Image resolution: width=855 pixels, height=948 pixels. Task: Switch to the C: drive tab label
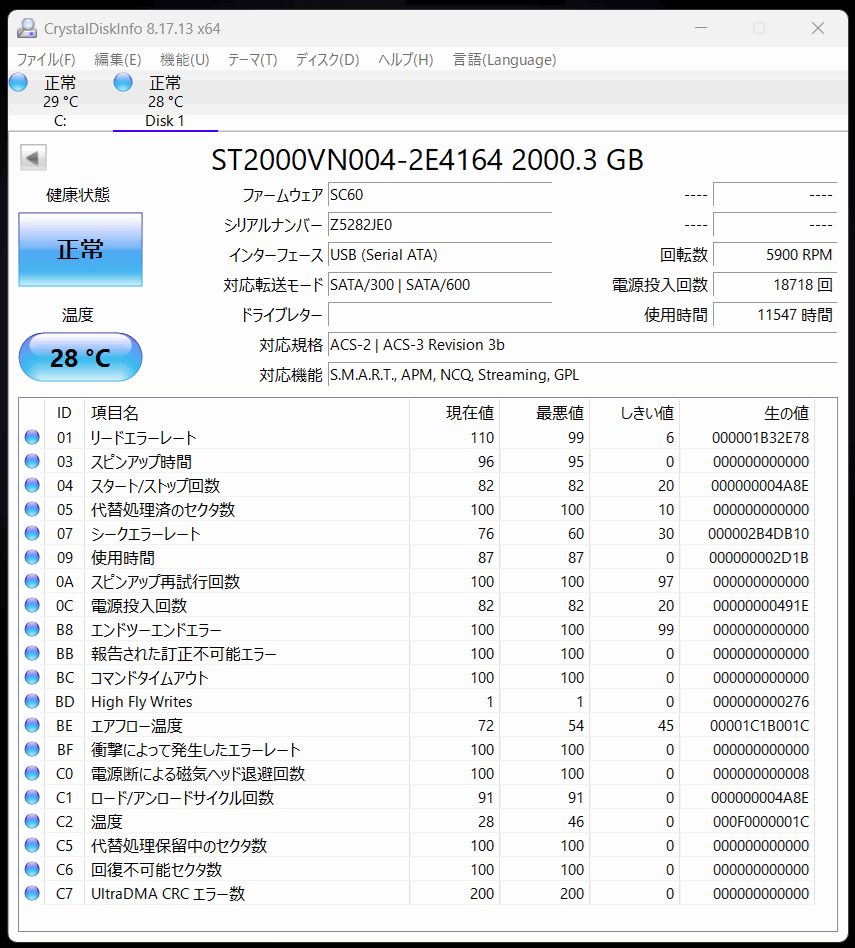[60, 121]
